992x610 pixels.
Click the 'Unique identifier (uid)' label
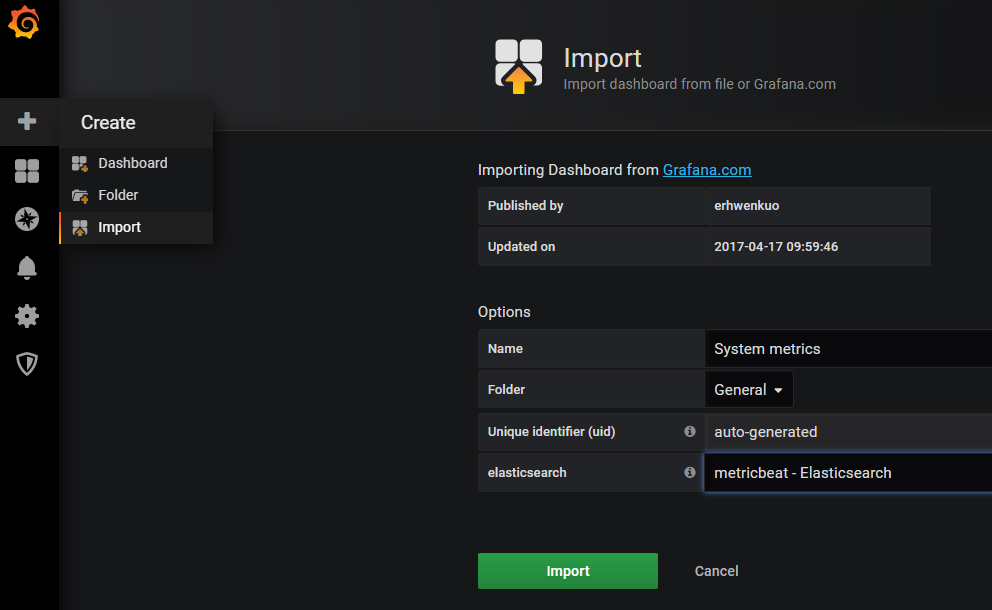551,432
